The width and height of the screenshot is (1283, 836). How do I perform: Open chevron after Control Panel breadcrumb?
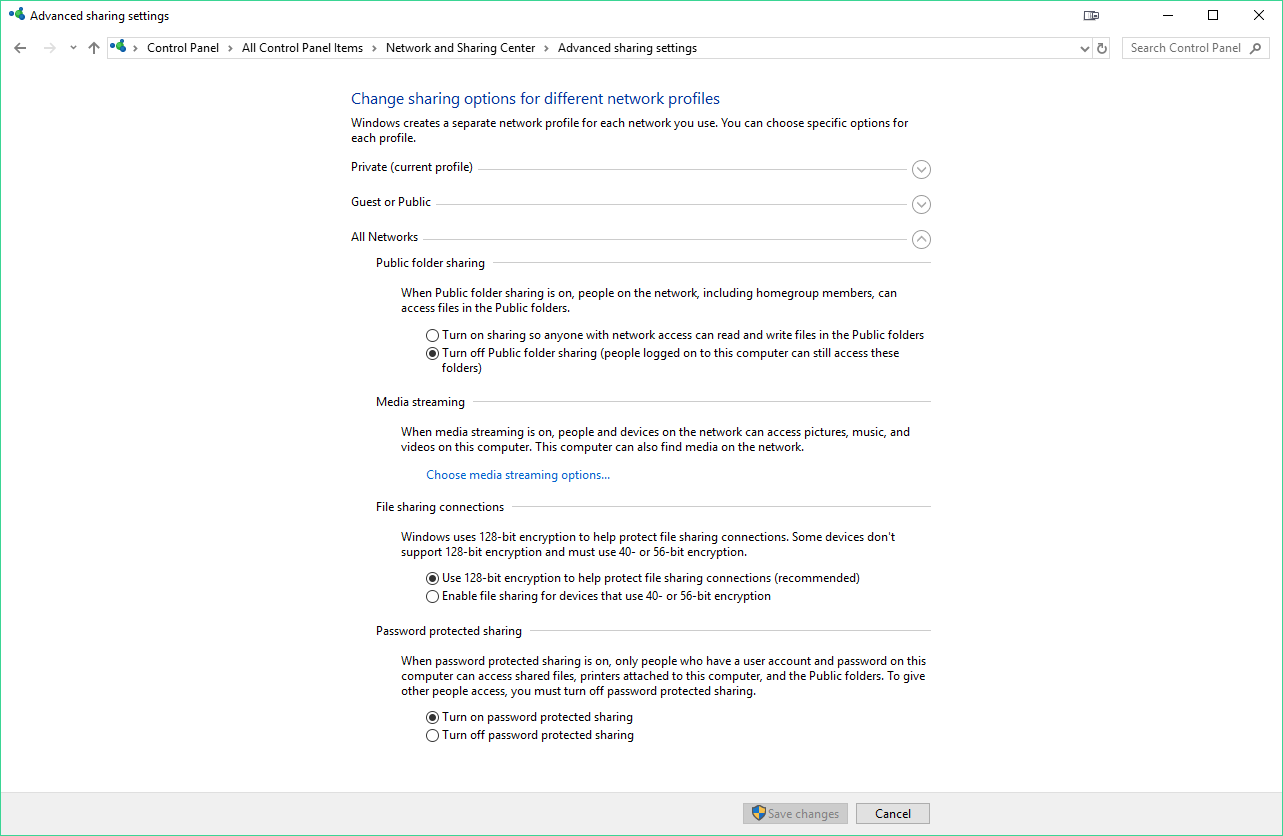[230, 48]
